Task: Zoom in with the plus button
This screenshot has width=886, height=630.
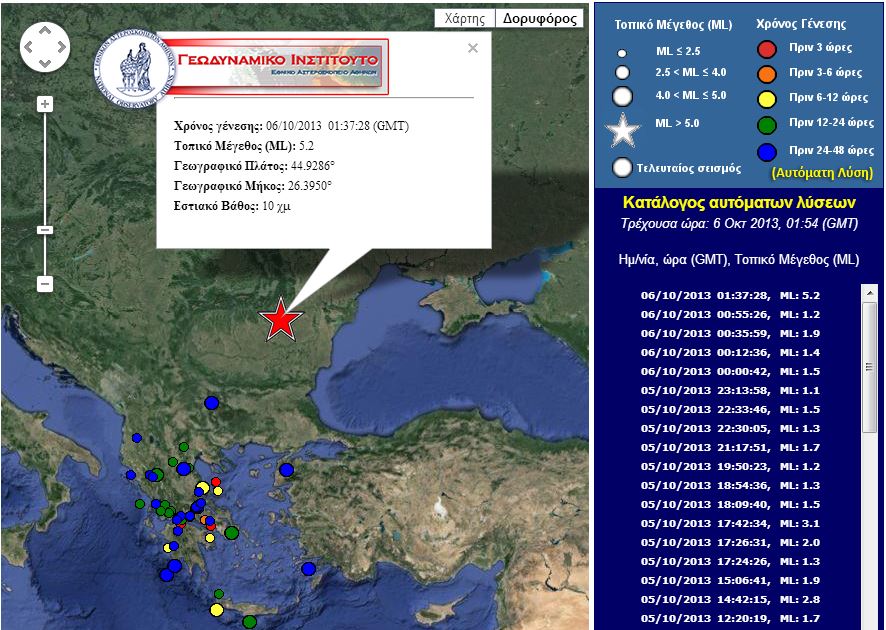Action: tap(45, 104)
